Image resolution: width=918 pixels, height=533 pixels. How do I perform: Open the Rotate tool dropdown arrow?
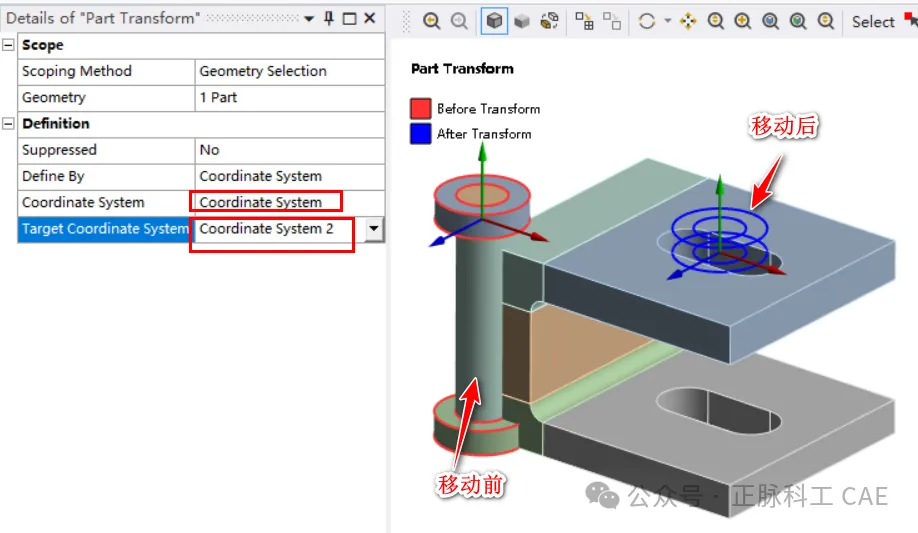(x=667, y=21)
